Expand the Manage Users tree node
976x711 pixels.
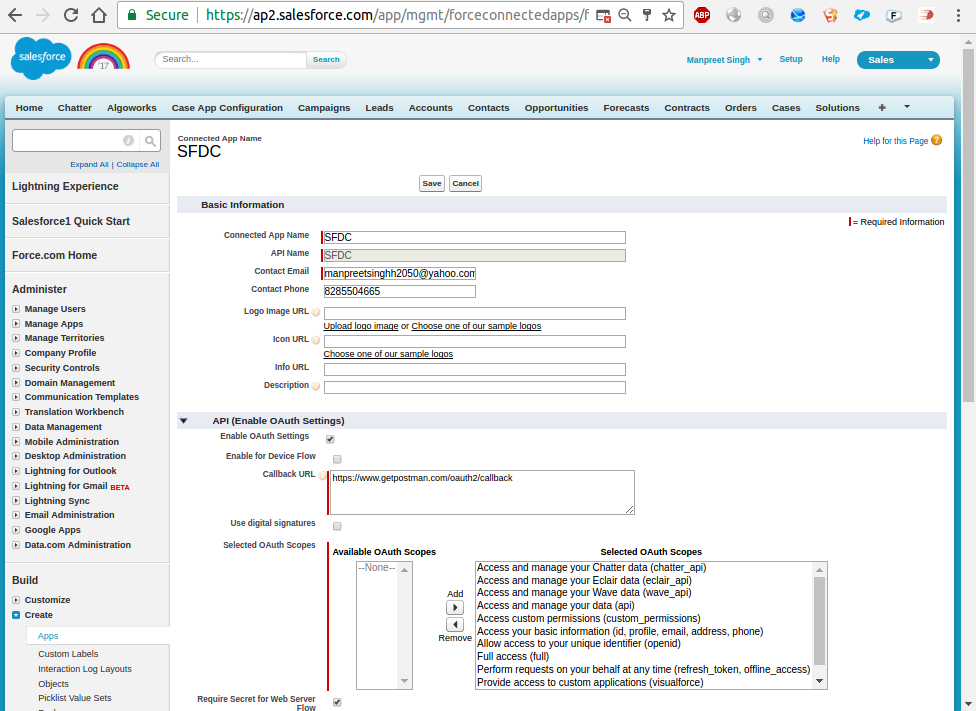pyautogui.click(x=16, y=309)
